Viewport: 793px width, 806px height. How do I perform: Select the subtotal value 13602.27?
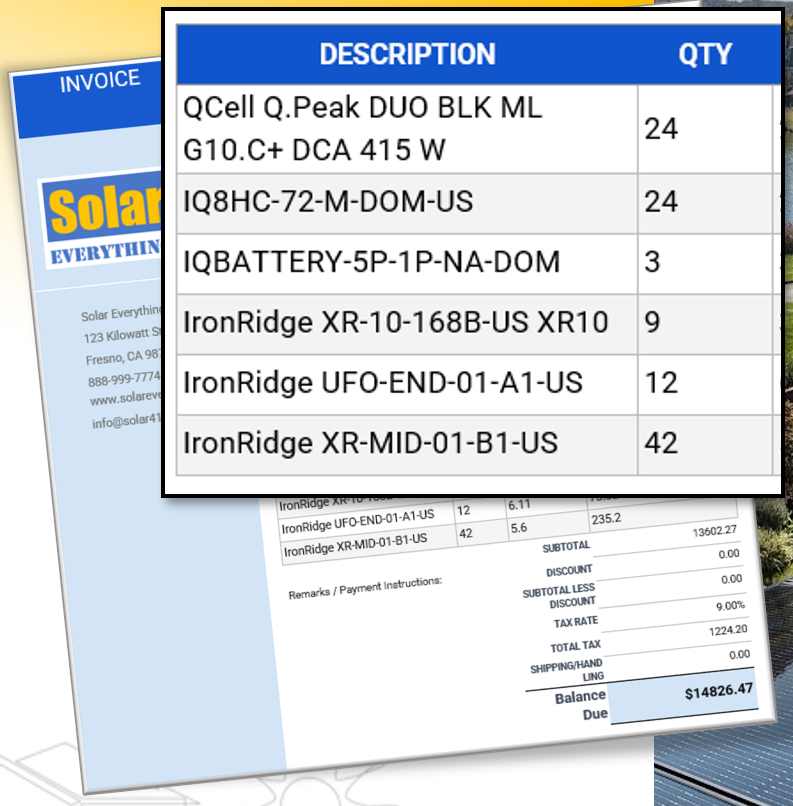pos(714,531)
